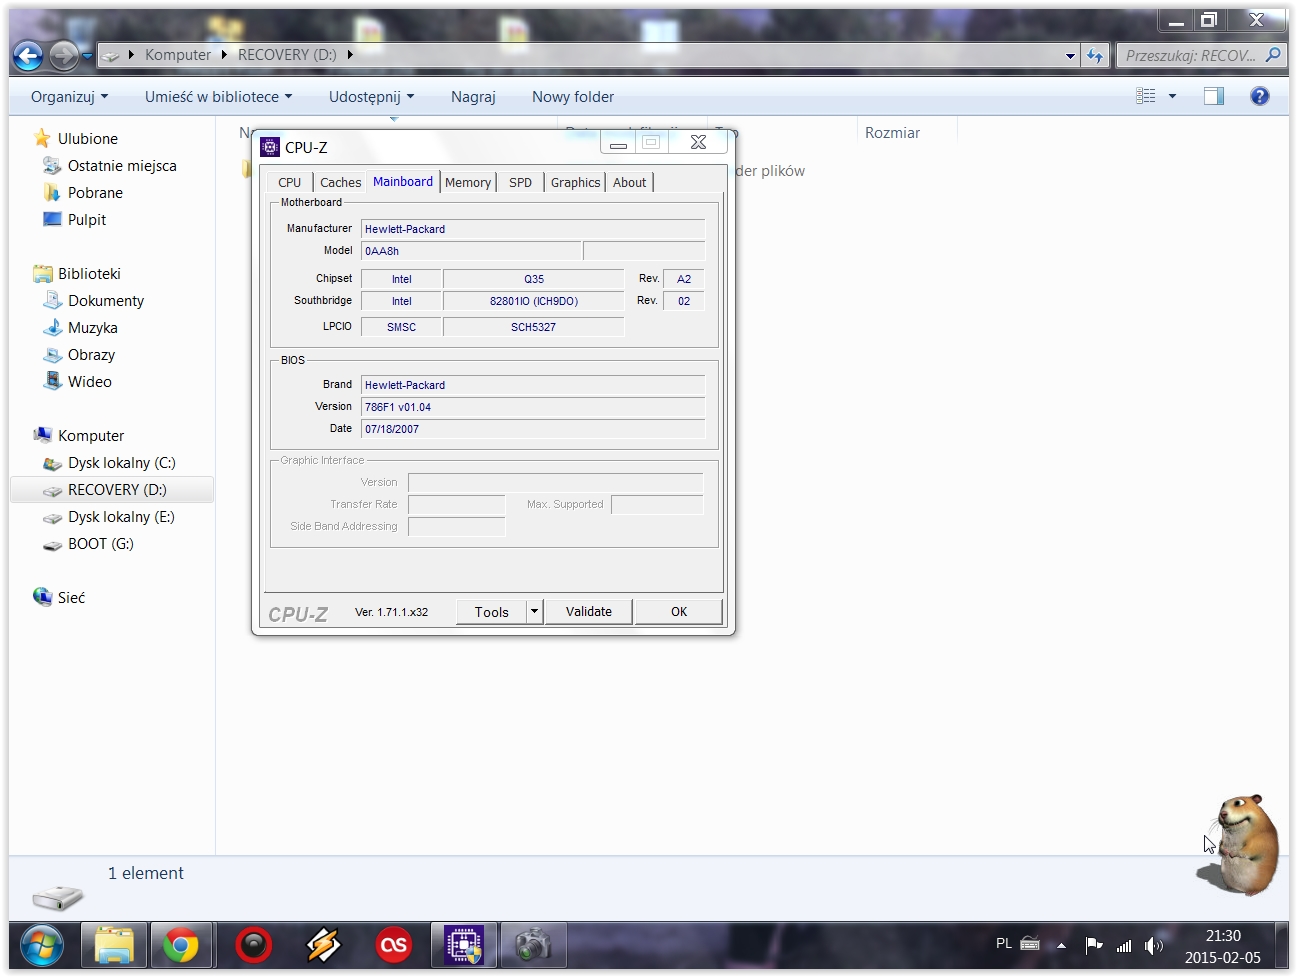
Task: Open the Muzyka library
Action: 93,328
